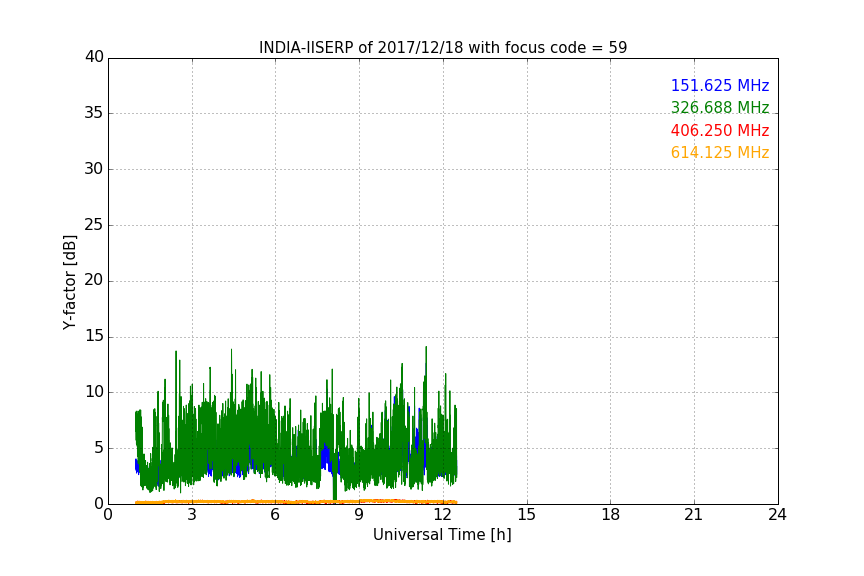
Task: Click the x-axis tick label '12'
Action: (443, 515)
